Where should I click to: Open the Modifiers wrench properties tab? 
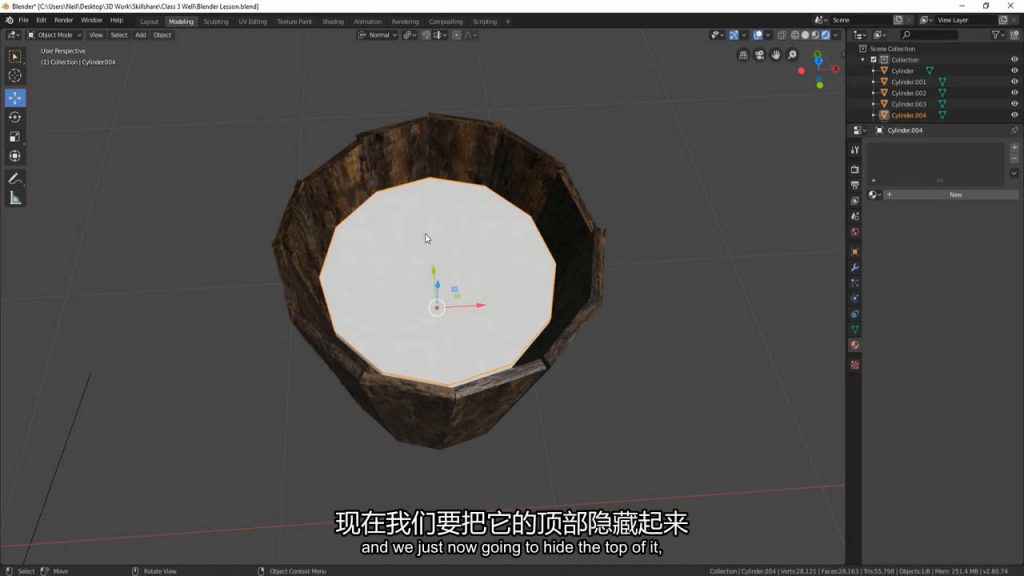coord(855,267)
